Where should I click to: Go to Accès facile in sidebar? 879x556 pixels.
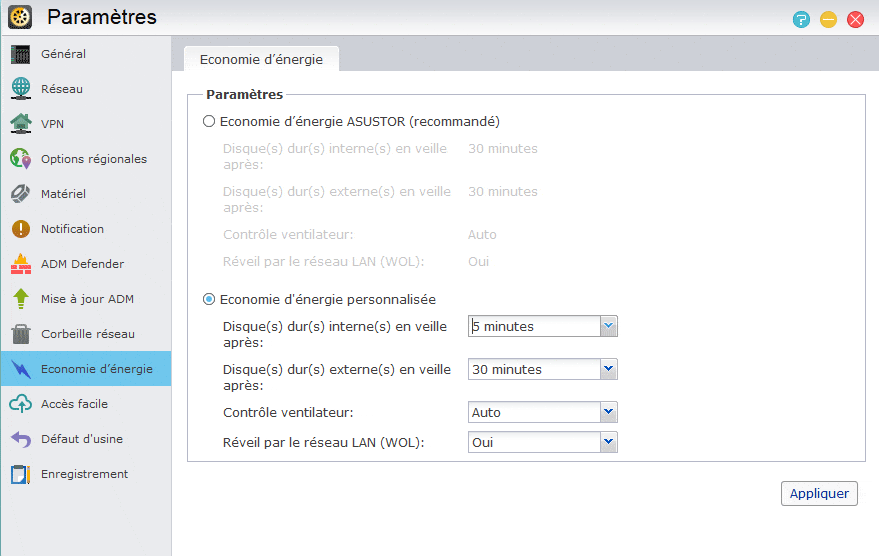tap(86, 404)
